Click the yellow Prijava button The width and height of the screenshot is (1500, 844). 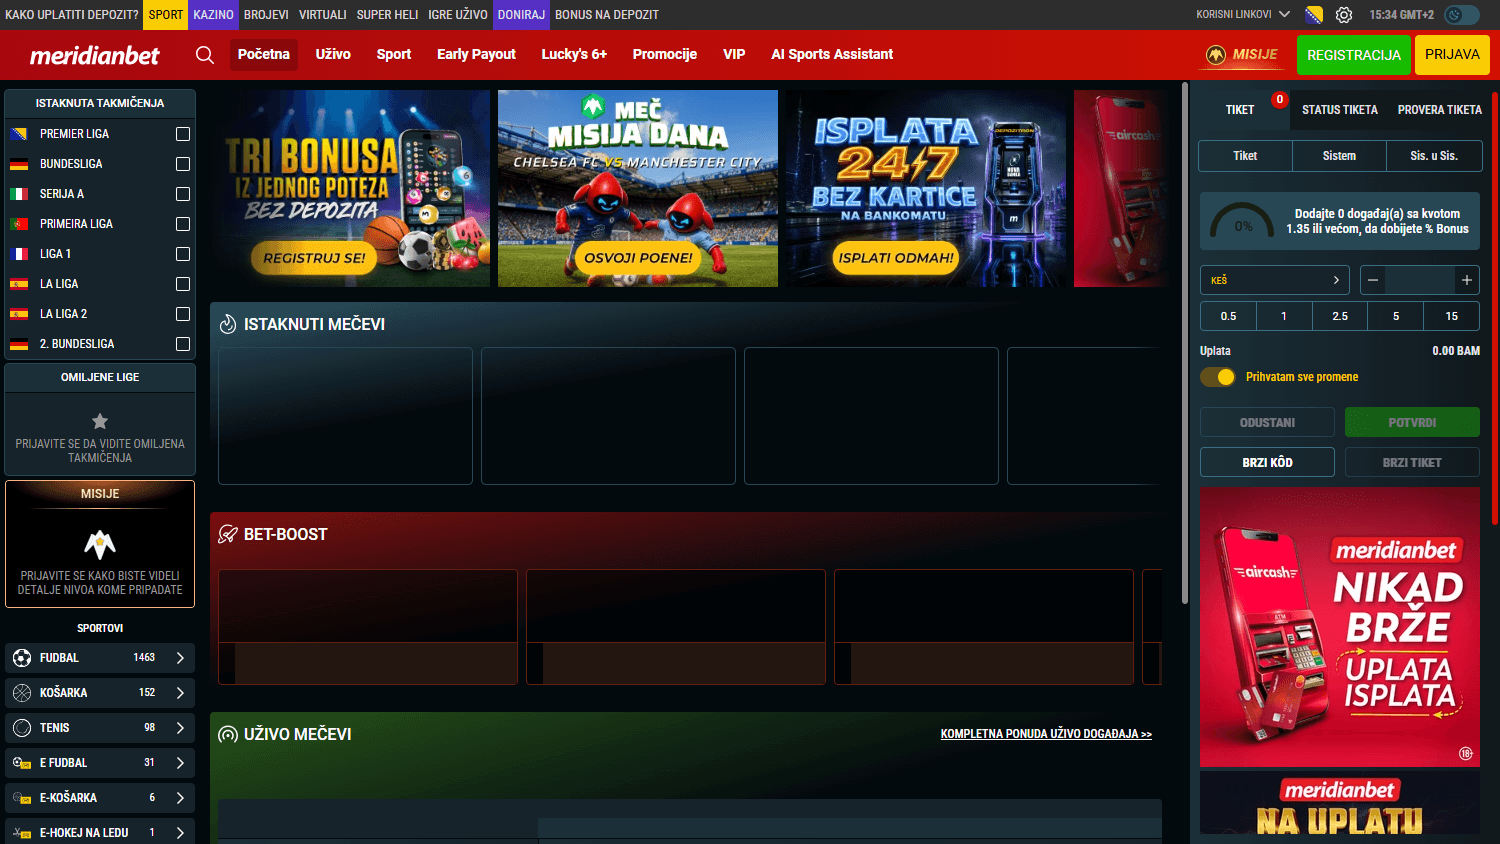(1452, 55)
